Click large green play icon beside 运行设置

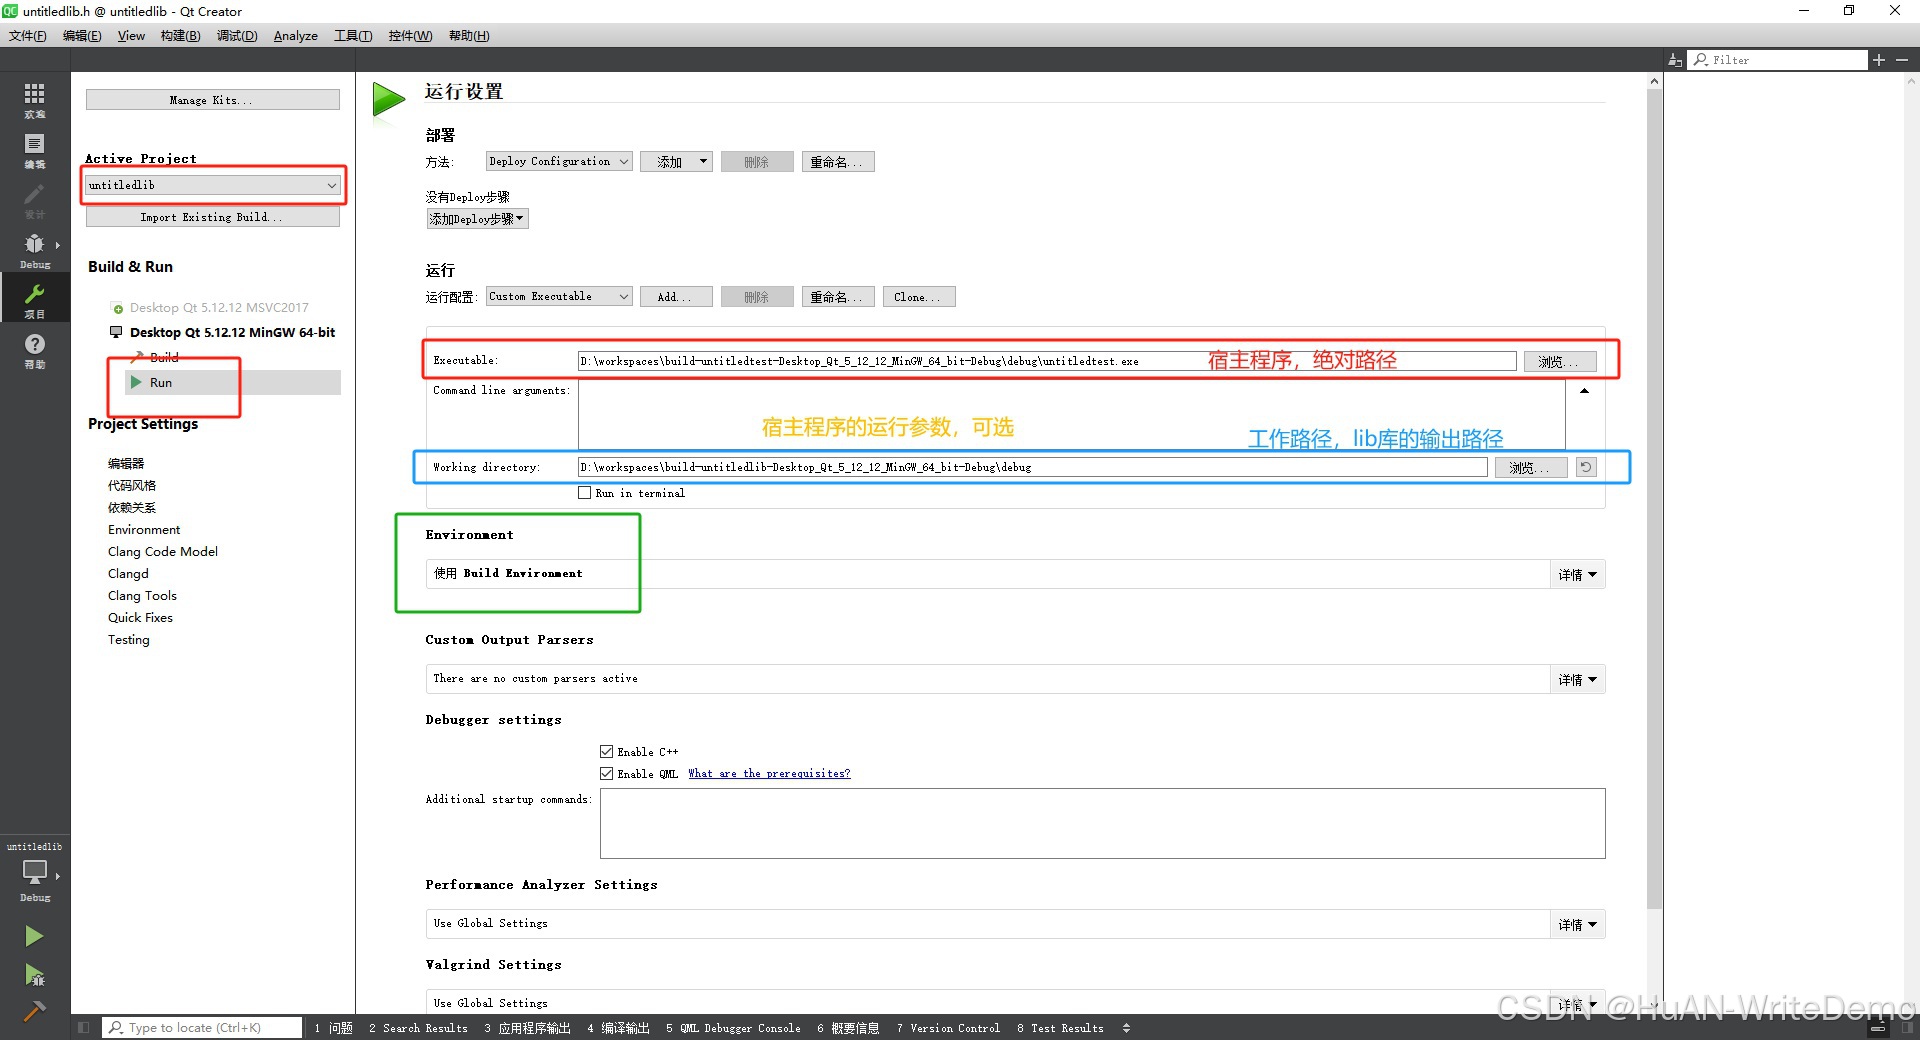[388, 100]
